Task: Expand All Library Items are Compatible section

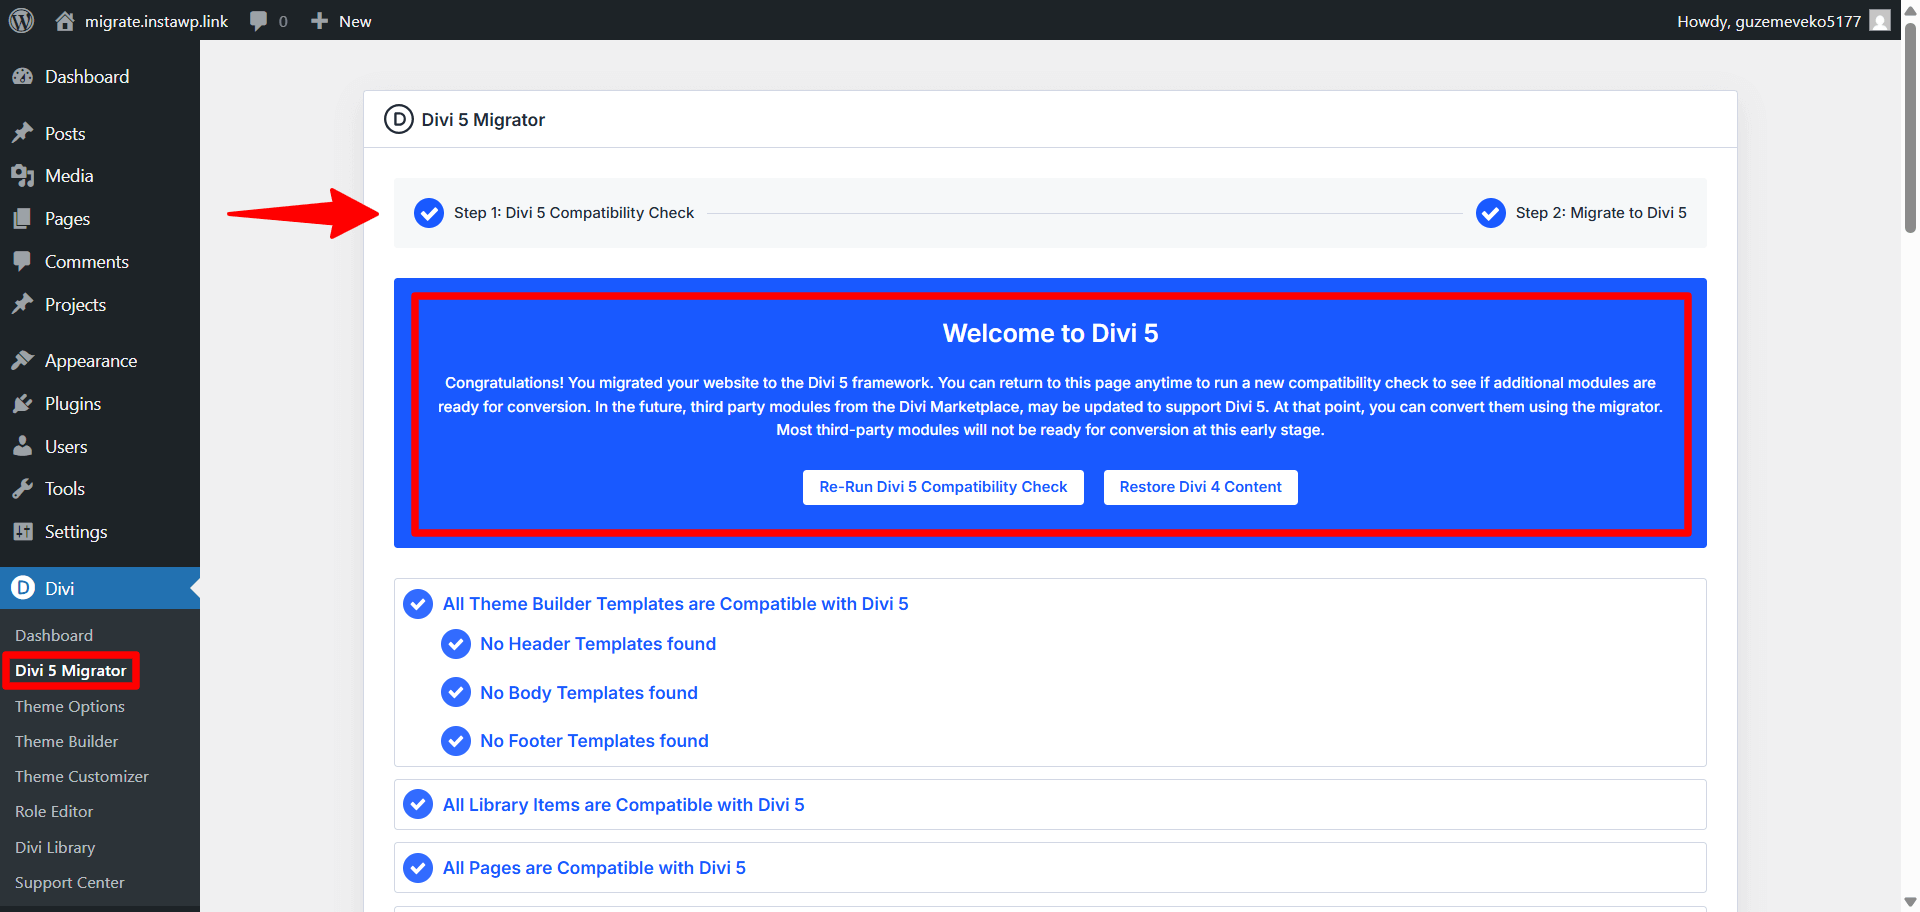Action: point(623,805)
